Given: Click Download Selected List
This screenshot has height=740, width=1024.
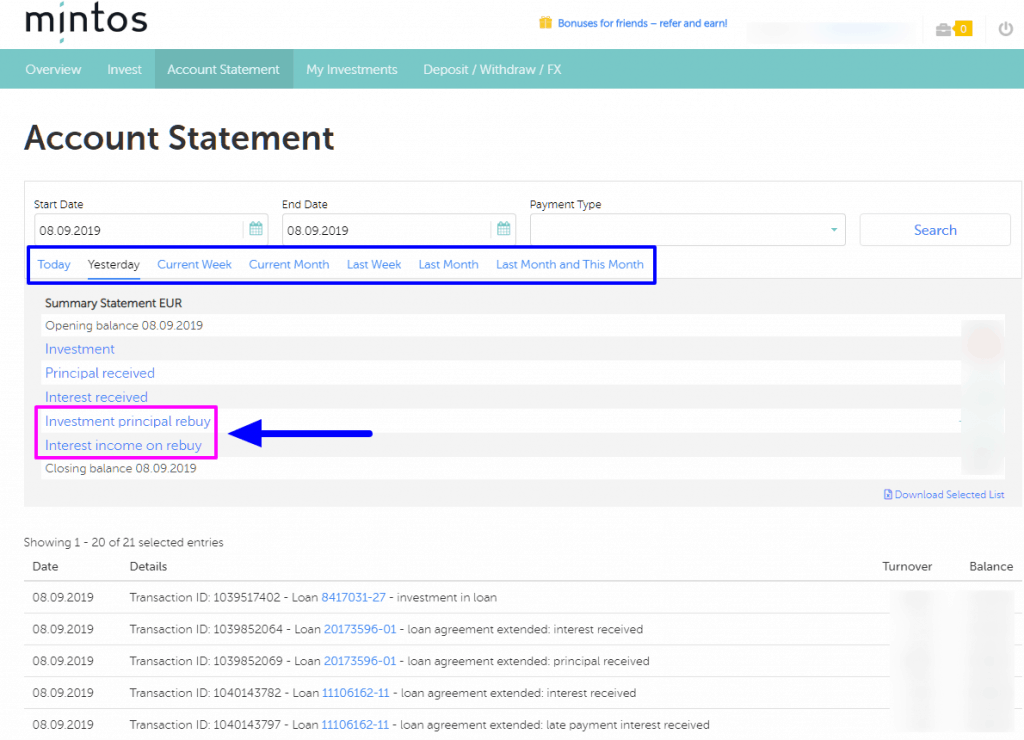Looking at the screenshot, I should click(949, 494).
